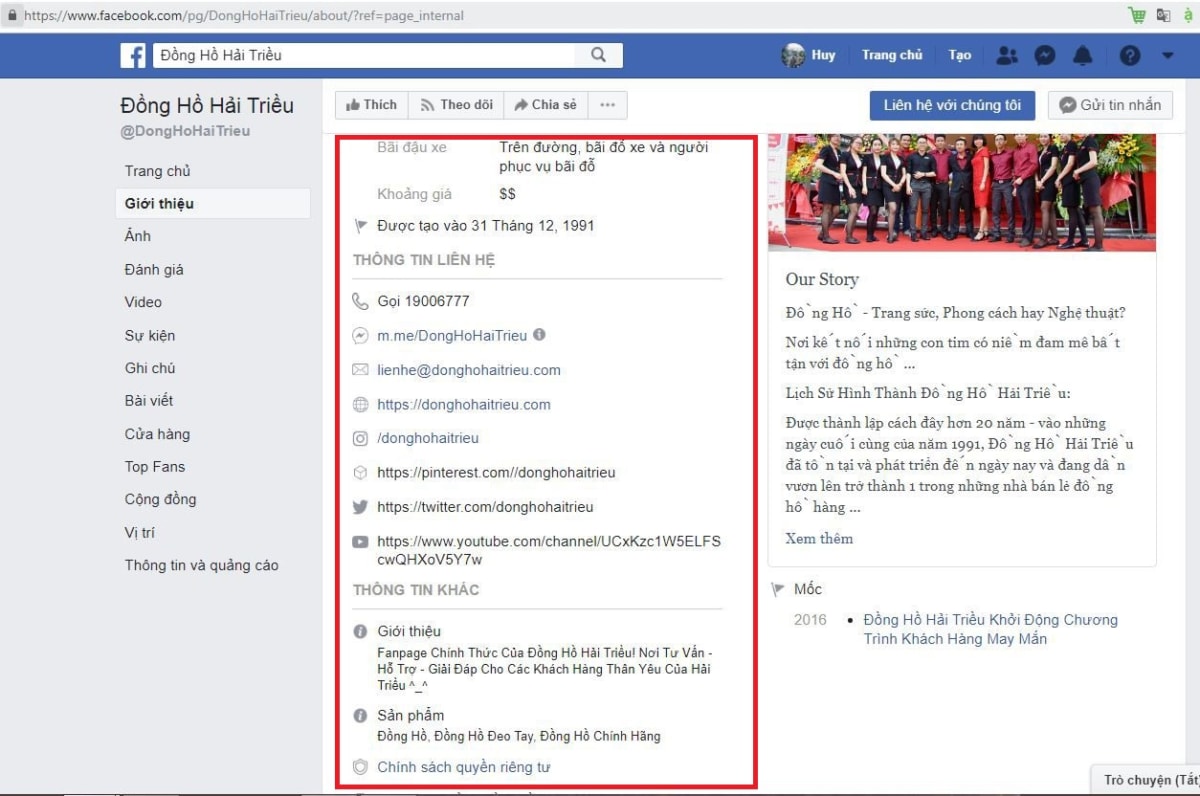The image size is (1200, 796).
Task: Click the magnifier search button
Action: tap(598, 56)
